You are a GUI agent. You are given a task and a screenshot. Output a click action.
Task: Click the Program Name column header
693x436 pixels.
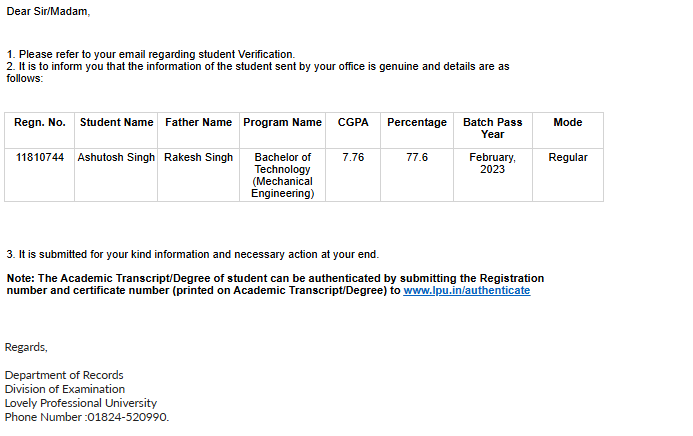pos(282,123)
